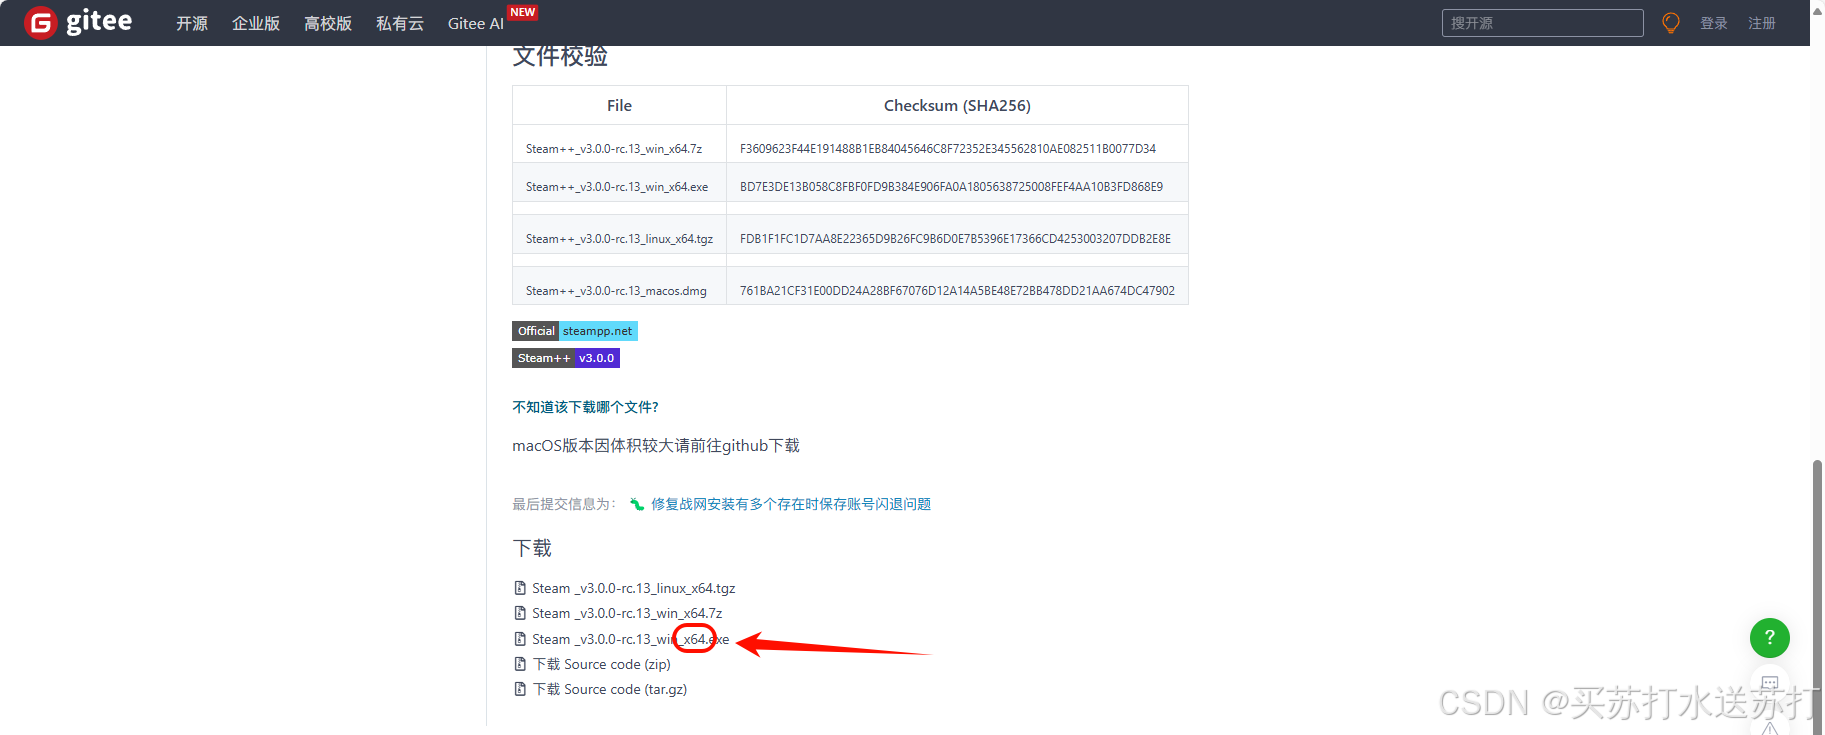Select table cell Steam++_v3.0.0-rc.13_win_x64.exe
This screenshot has height=735, width=1825.
pos(619,182)
